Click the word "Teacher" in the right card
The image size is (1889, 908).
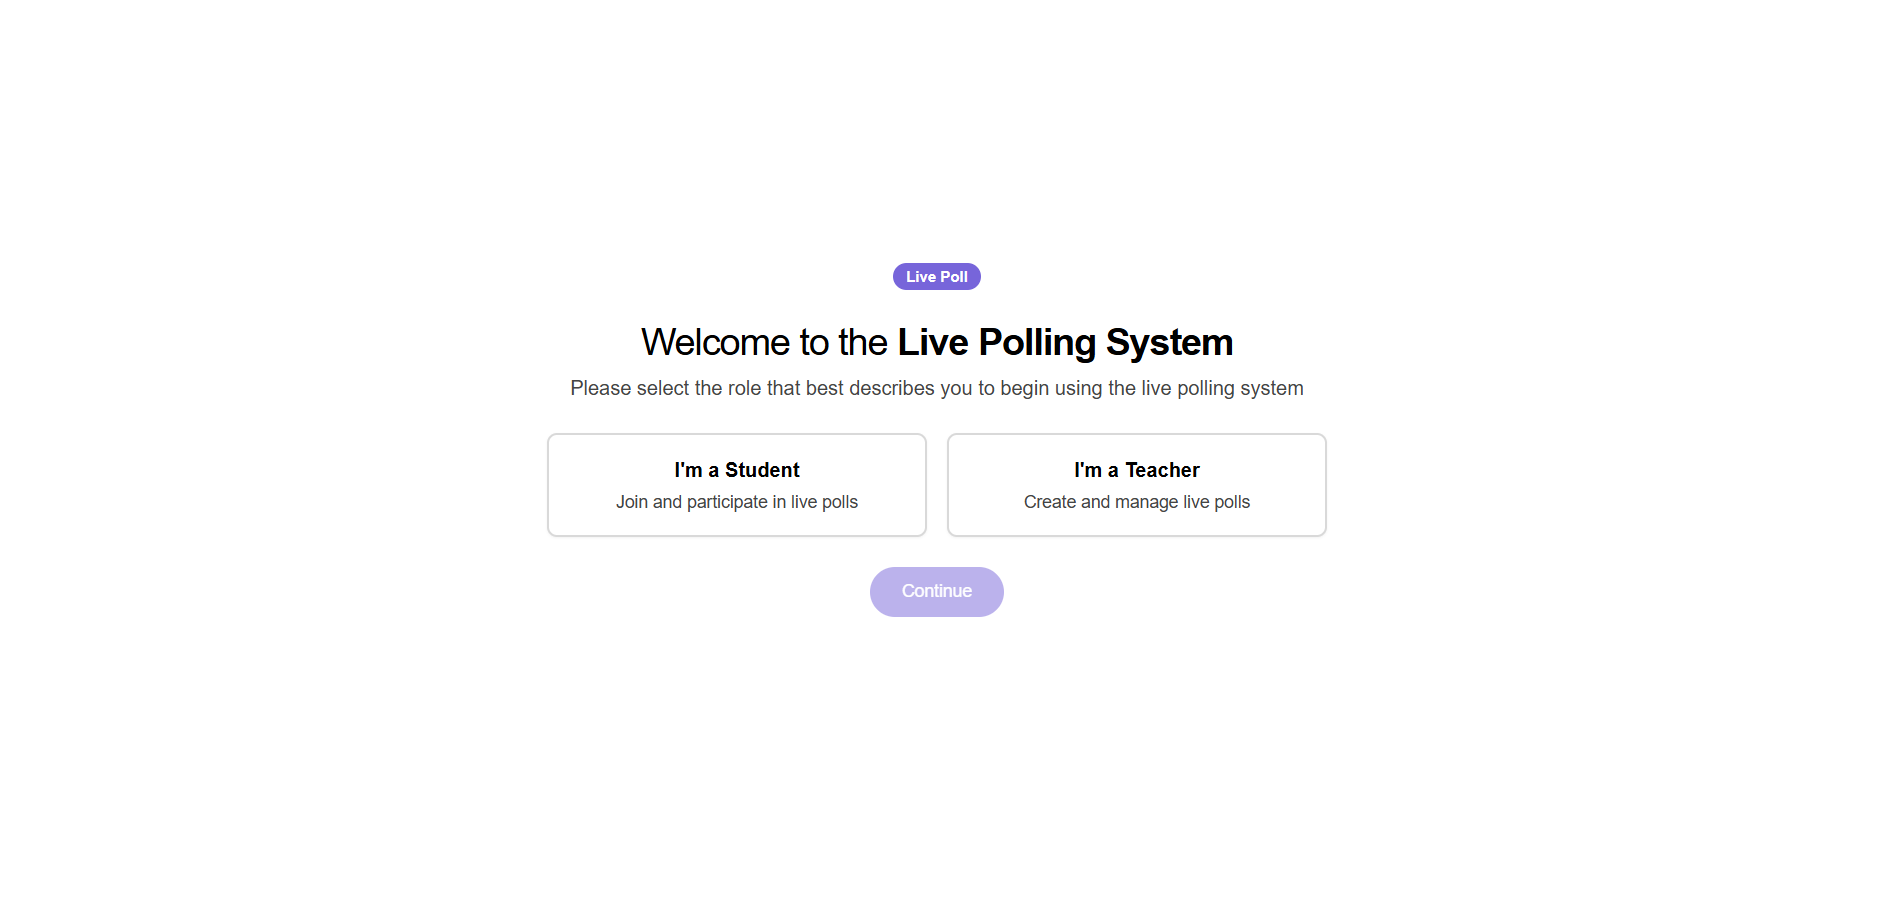pyautogui.click(x=1162, y=470)
